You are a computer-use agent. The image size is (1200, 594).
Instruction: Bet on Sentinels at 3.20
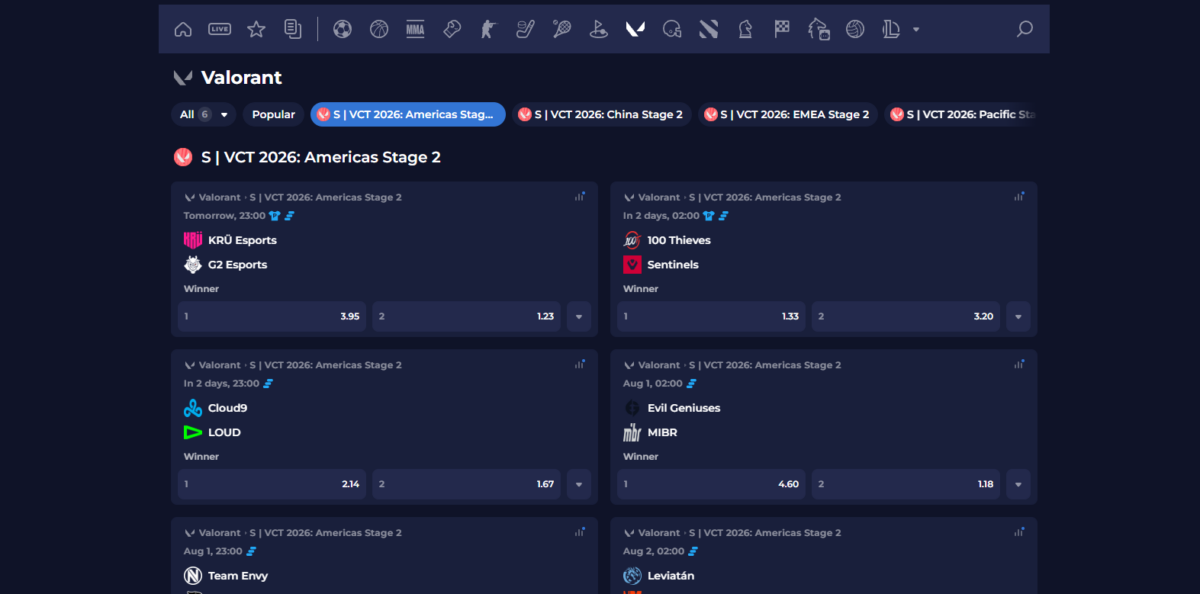coord(905,317)
